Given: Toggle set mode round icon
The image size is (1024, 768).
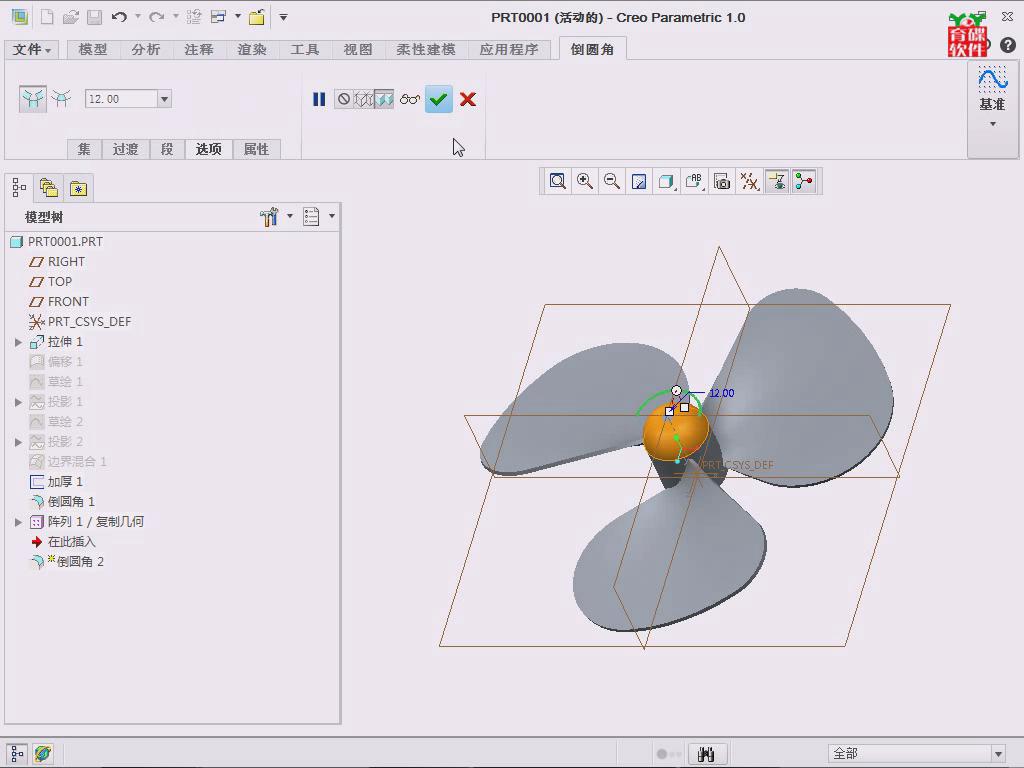Looking at the screenshot, I should tap(33, 99).
